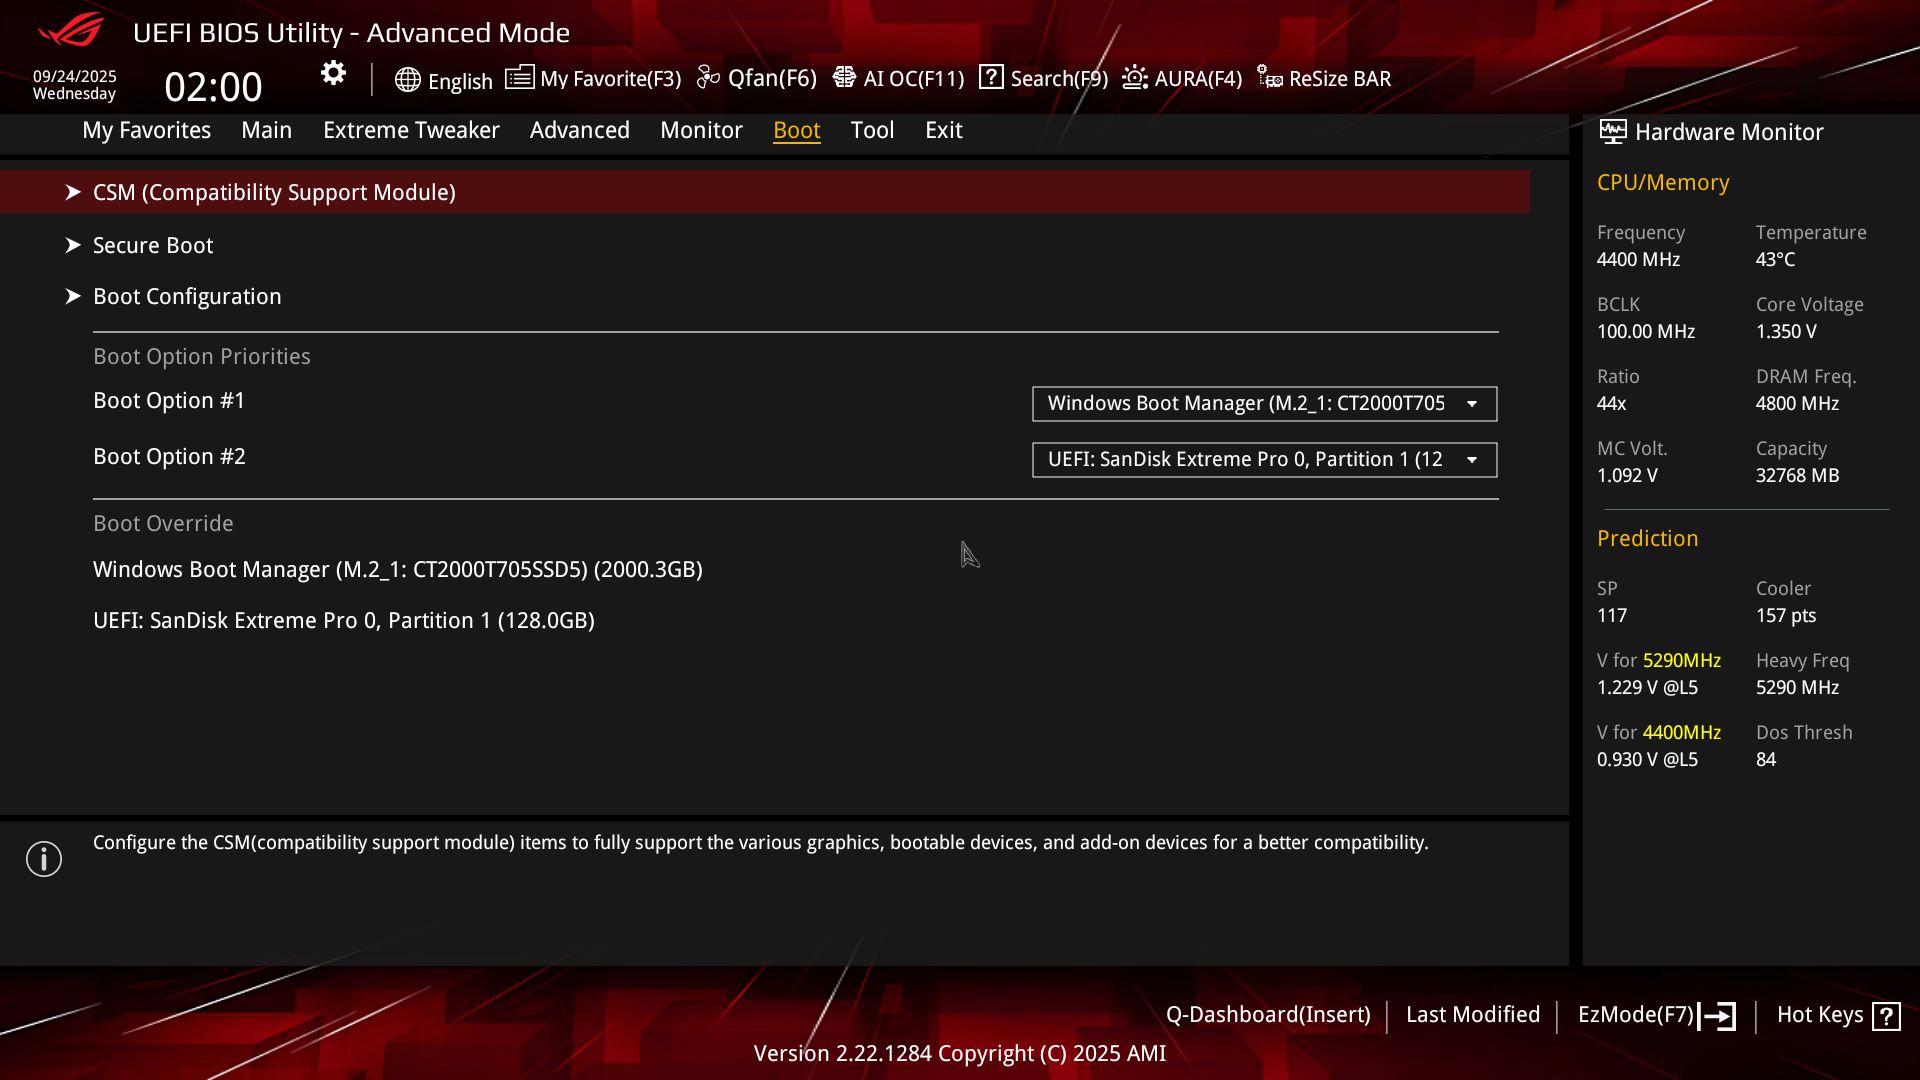Open Search question mark icon
This screenshot has height=1080, width=1920.
point(991,77)
